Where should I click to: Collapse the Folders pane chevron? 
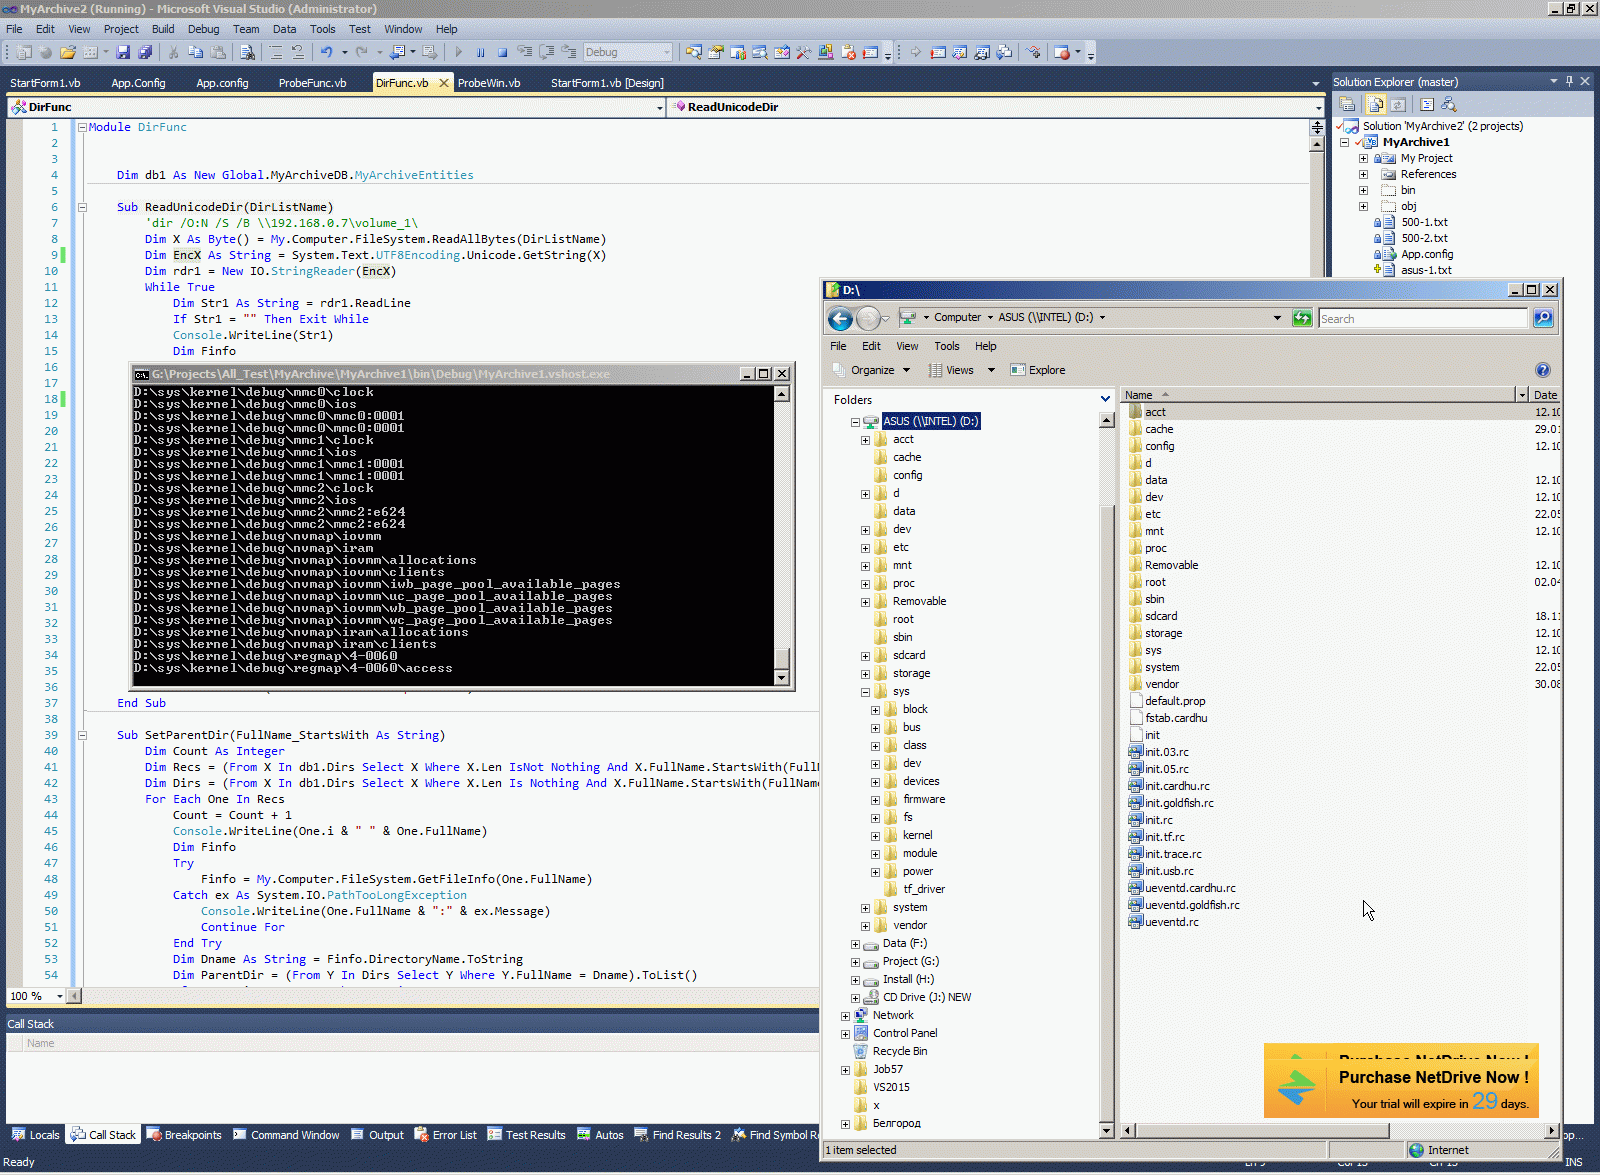pyautogui.click(x=1105, y=399)
